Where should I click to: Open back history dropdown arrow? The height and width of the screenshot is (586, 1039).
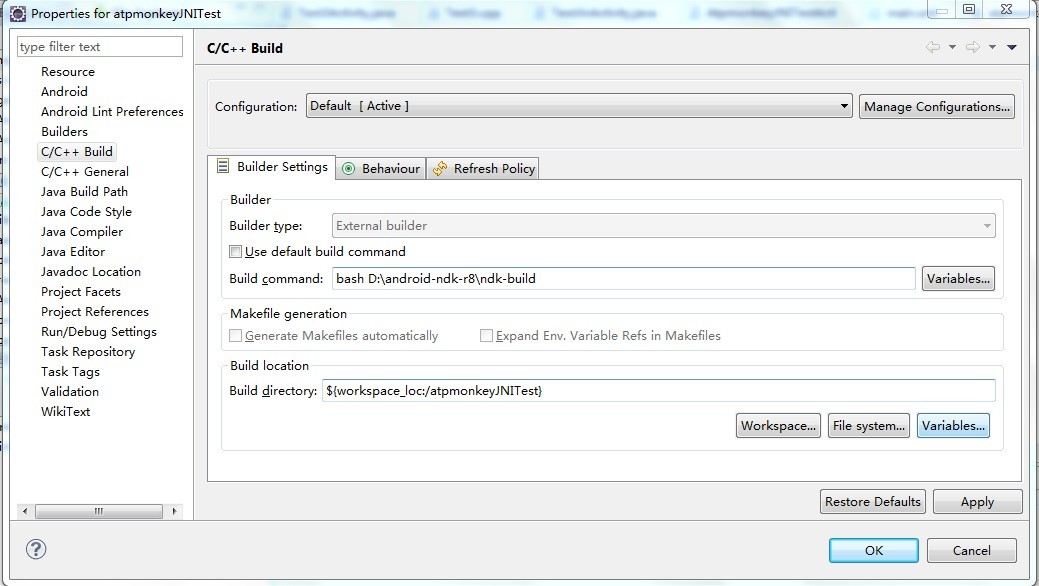[x=953, y=47]
